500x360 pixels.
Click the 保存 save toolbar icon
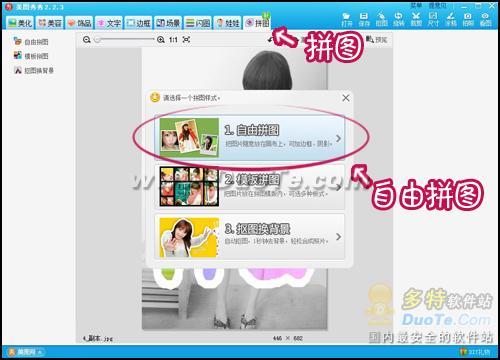(x=364, y=19)
